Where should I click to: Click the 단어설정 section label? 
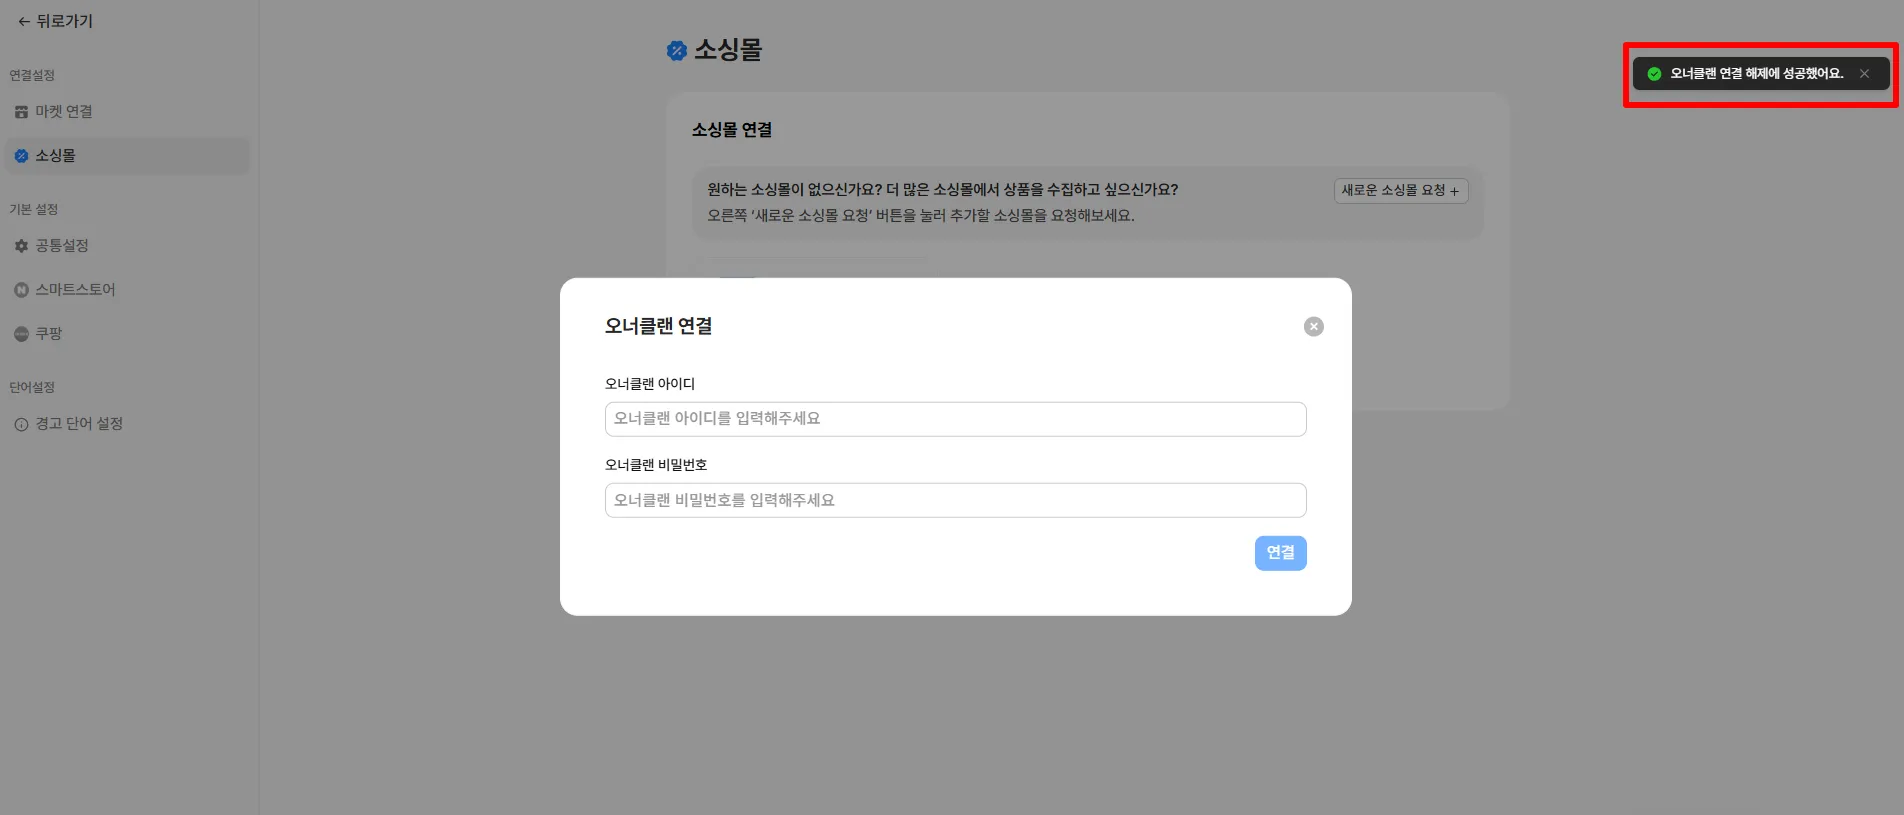[x=32, y=387]
